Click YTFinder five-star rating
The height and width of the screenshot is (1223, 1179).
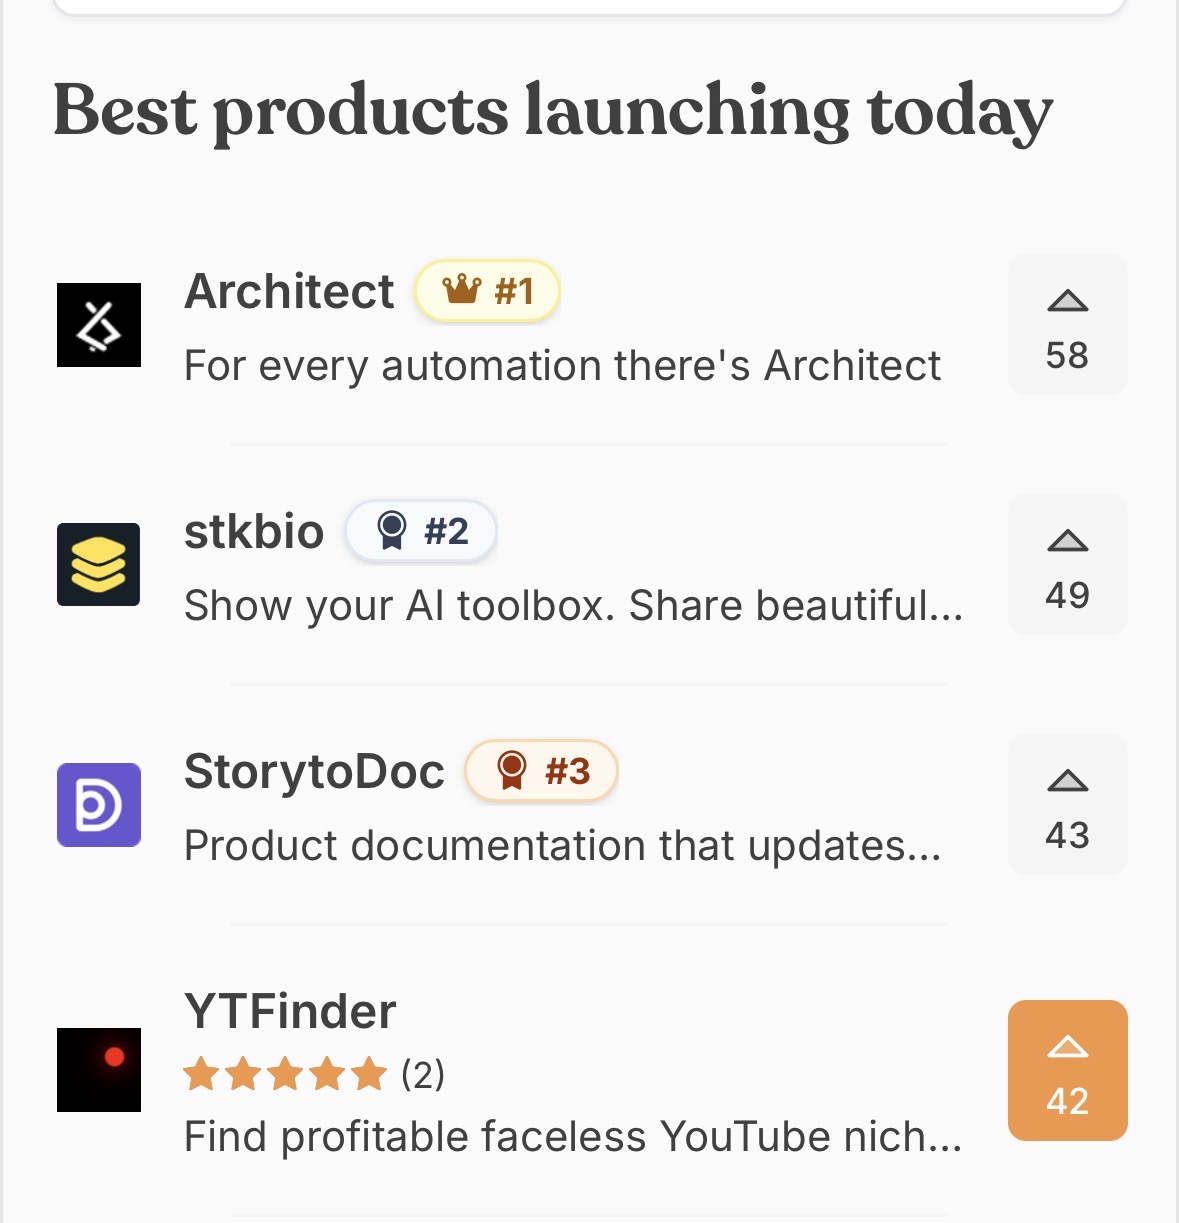[x=285, y=1075]
